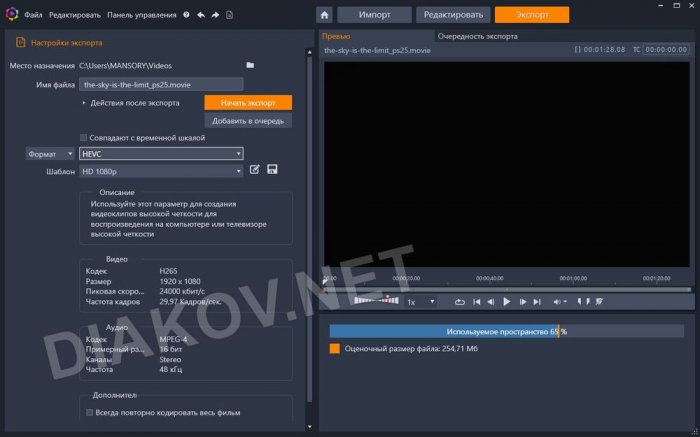Open the help question mark icon

186,15
